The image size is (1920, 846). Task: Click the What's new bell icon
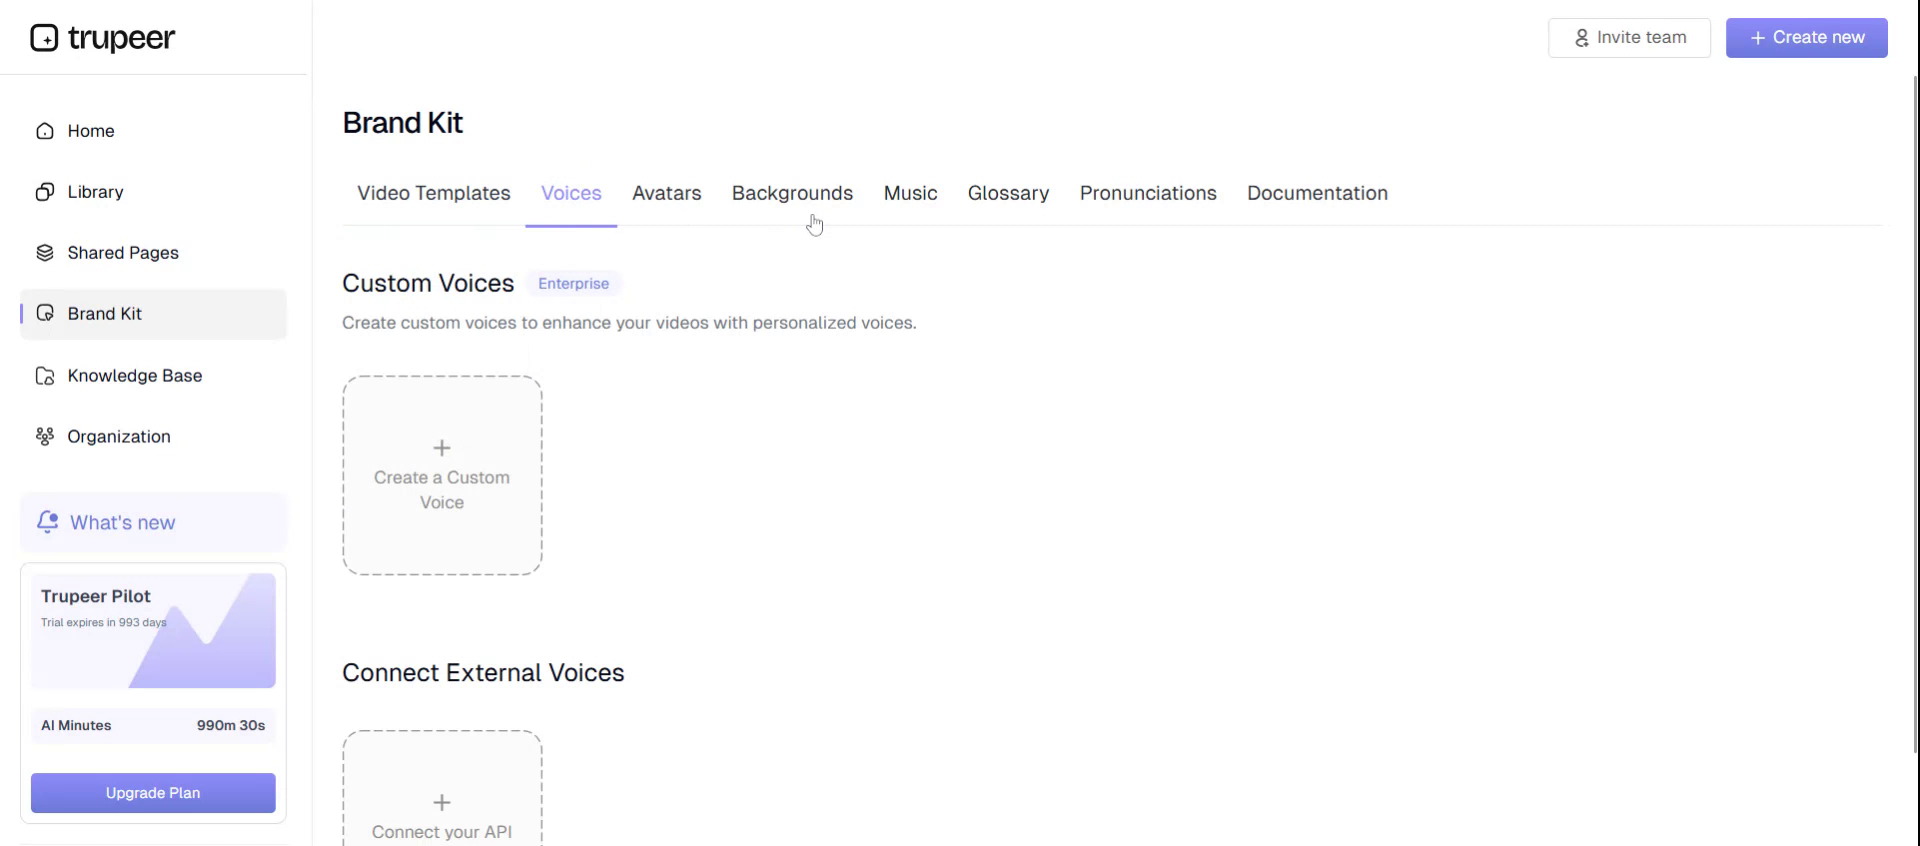tap(48, 522)
